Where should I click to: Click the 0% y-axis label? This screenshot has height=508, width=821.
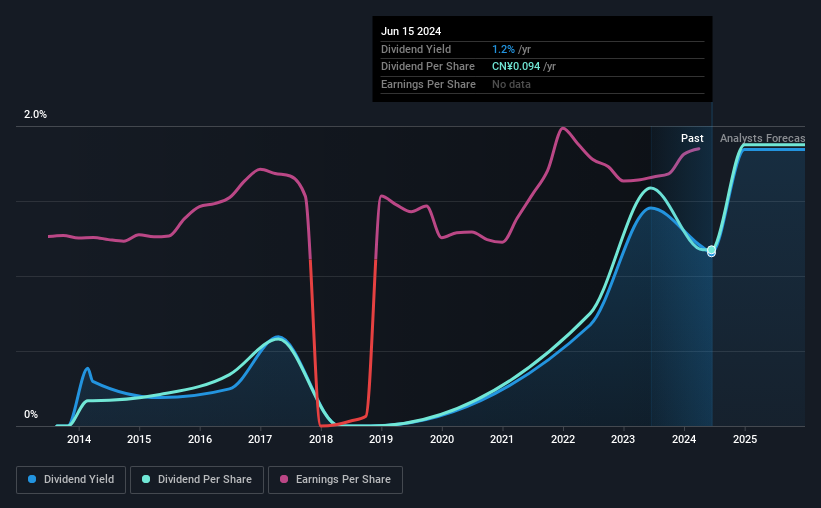(31, 414)
